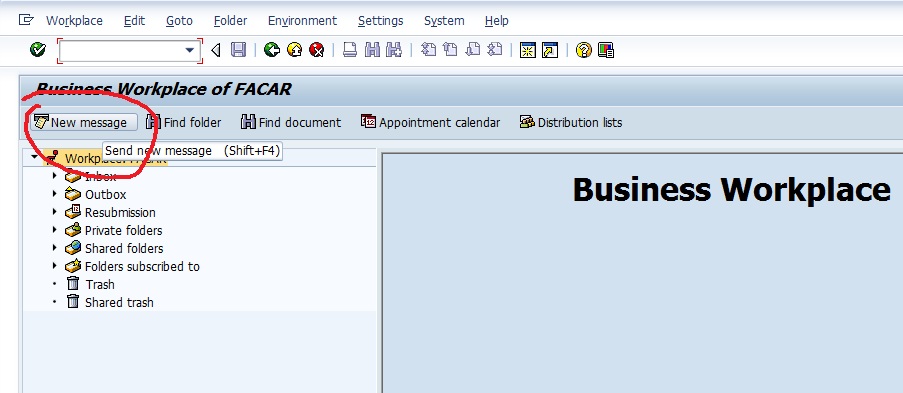
Task: Expand the Outbox tree node
Action: [x=55, y=194]
